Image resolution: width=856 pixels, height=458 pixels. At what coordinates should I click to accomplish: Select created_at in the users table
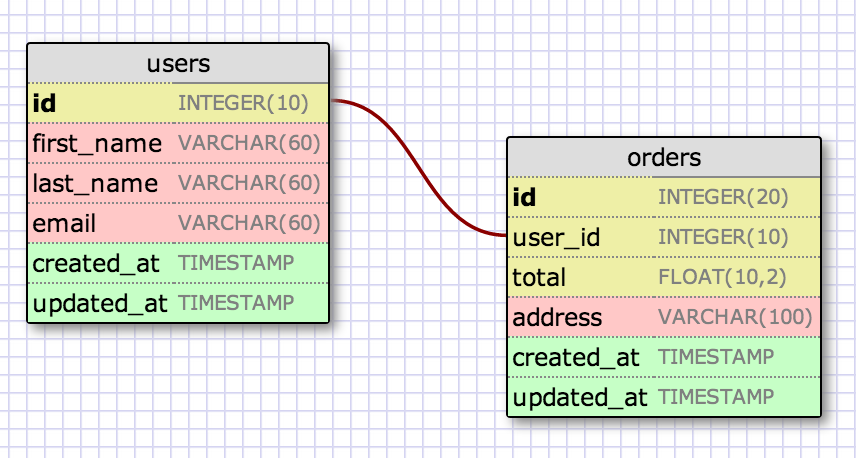(x=99, y=263)
